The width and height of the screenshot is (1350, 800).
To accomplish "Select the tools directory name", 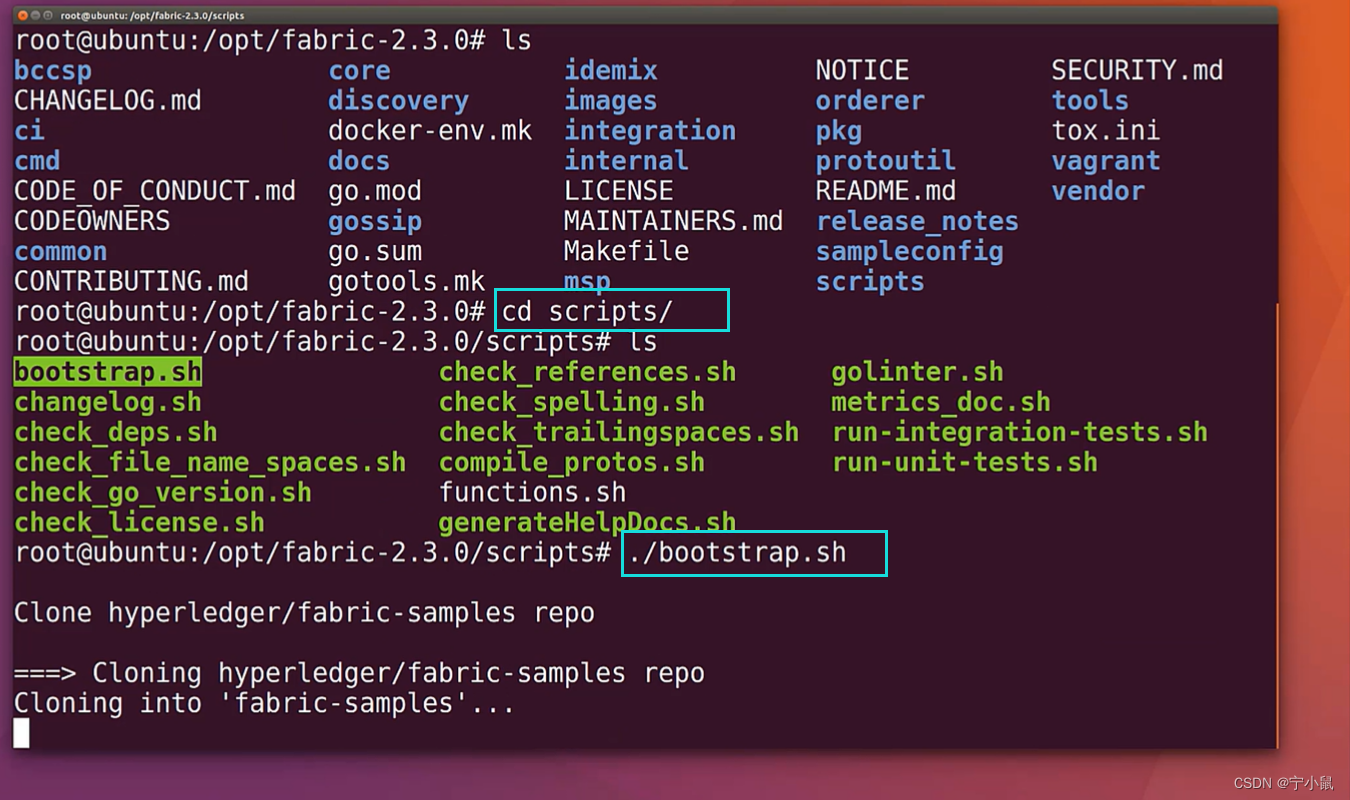I will pos(1090,101).
